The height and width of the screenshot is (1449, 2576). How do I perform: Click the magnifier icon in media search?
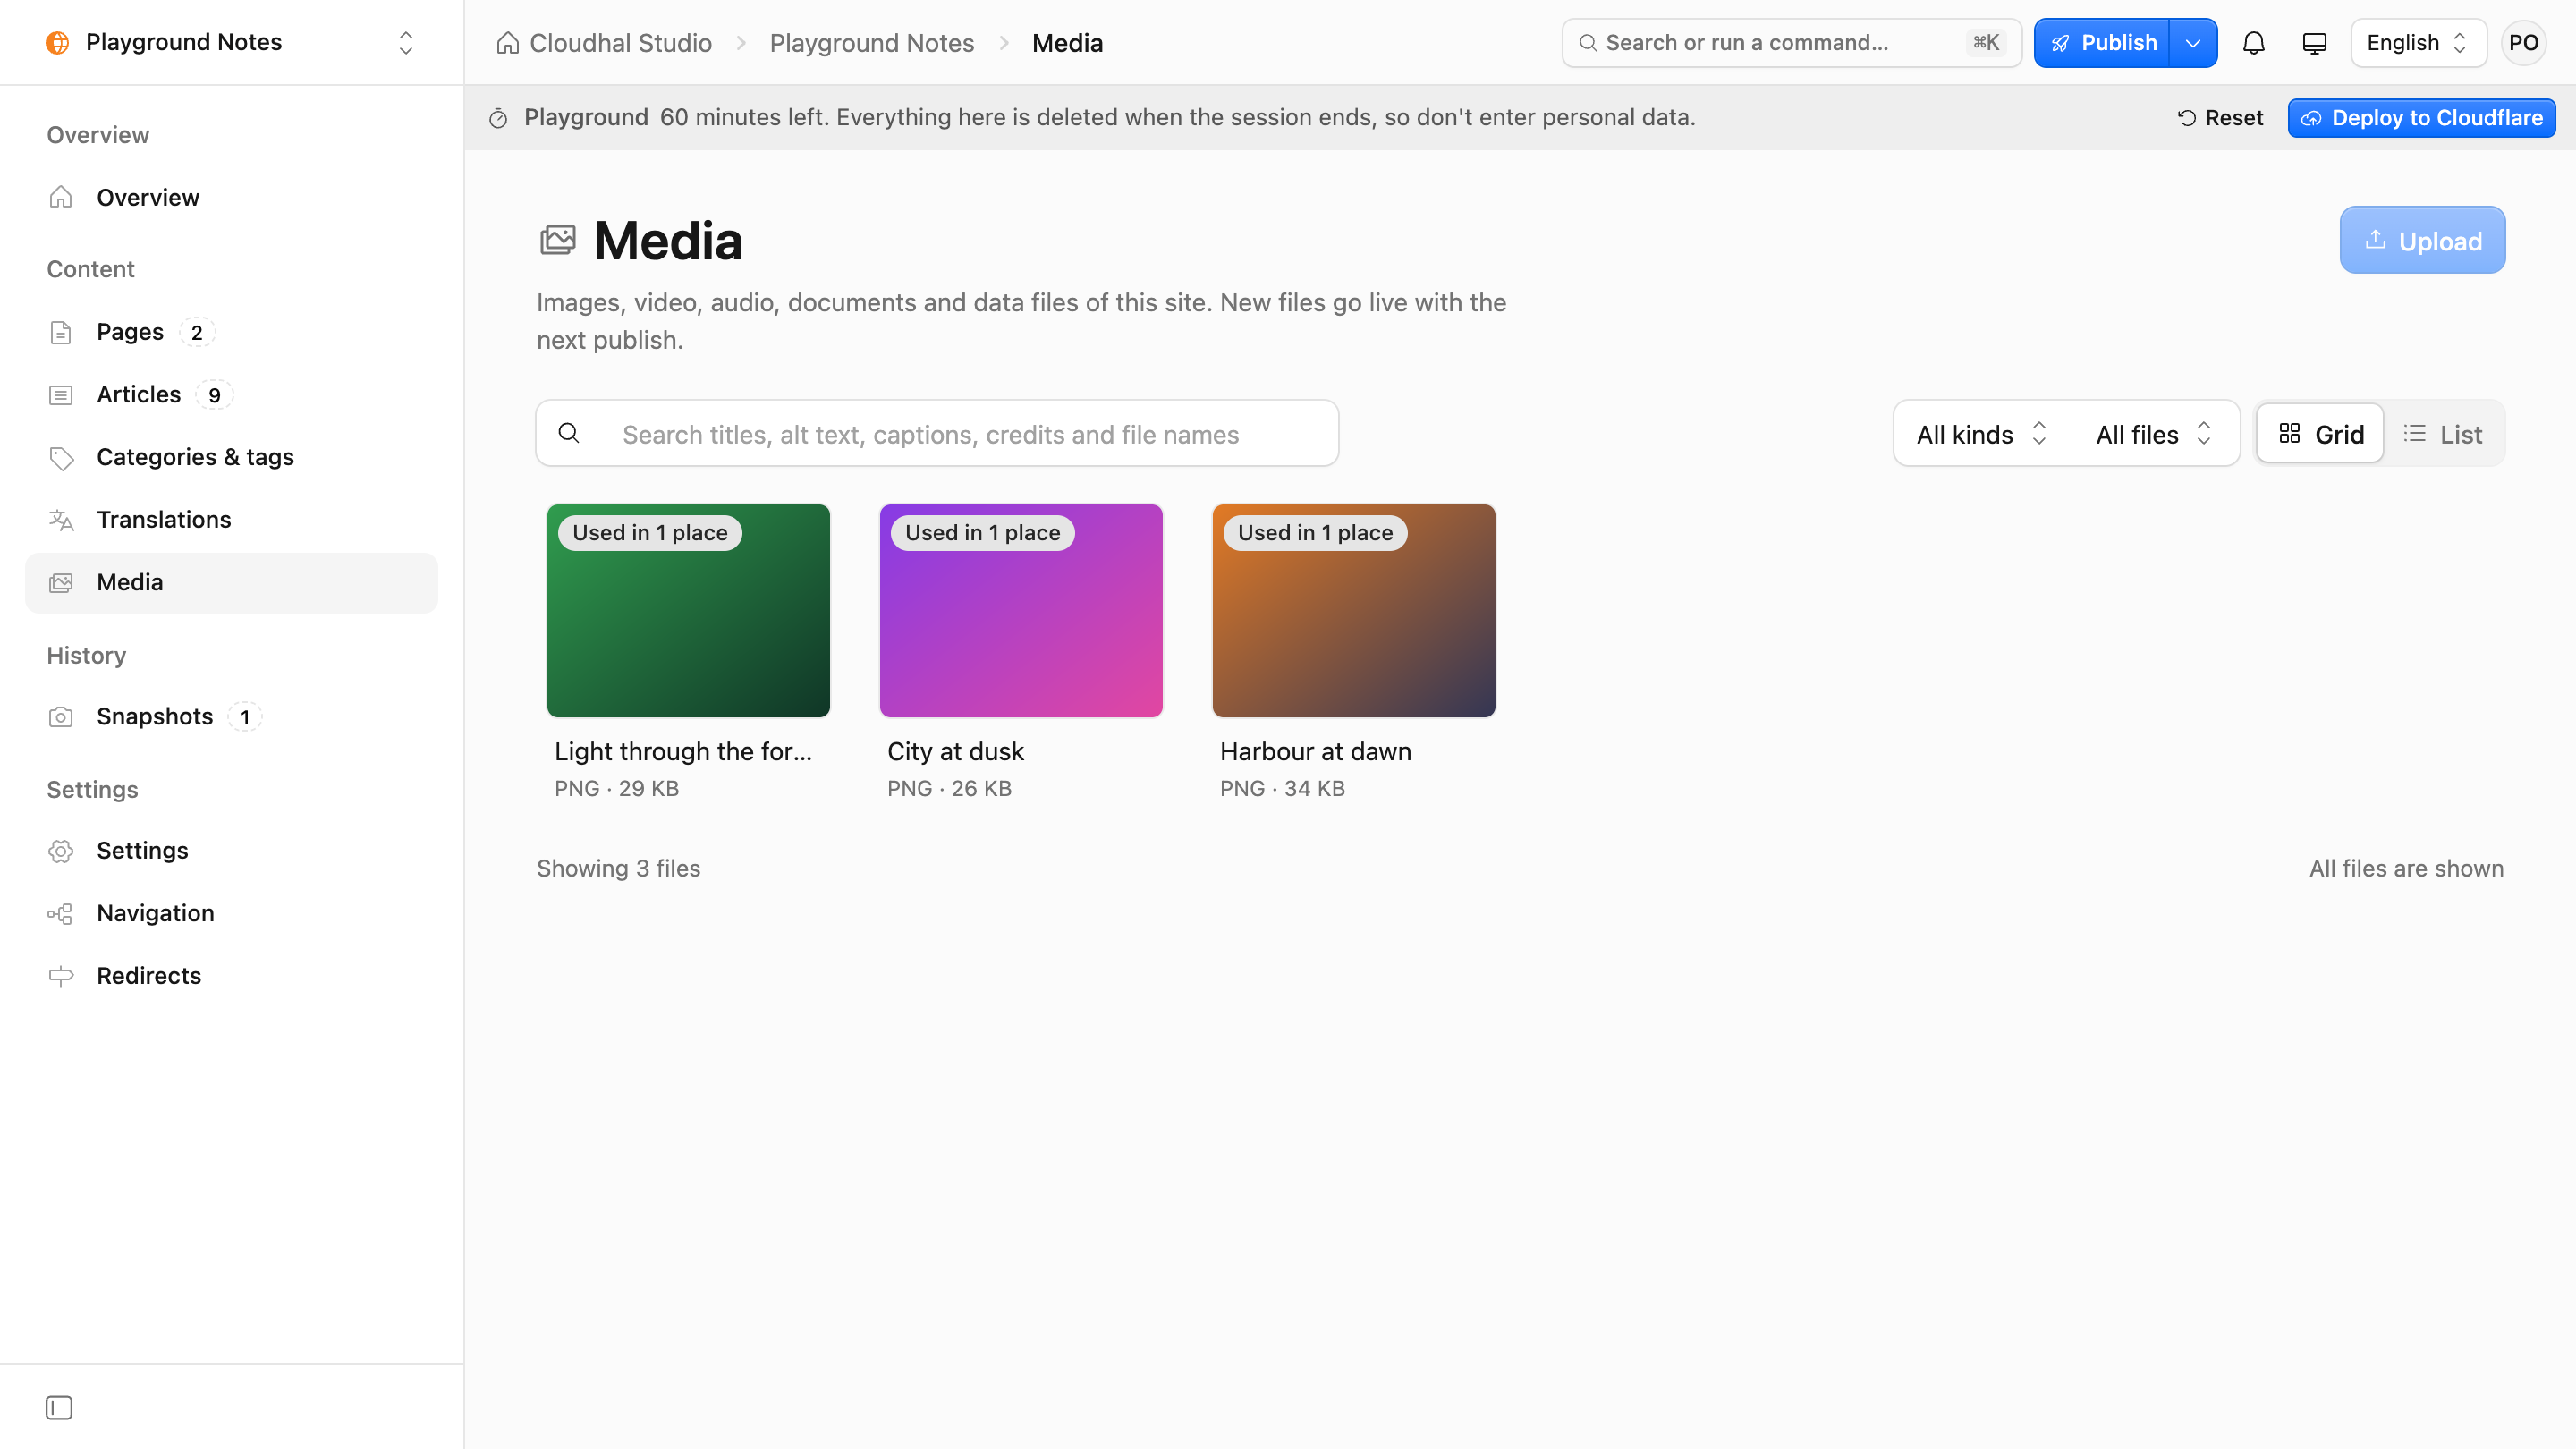pos(569,433)
